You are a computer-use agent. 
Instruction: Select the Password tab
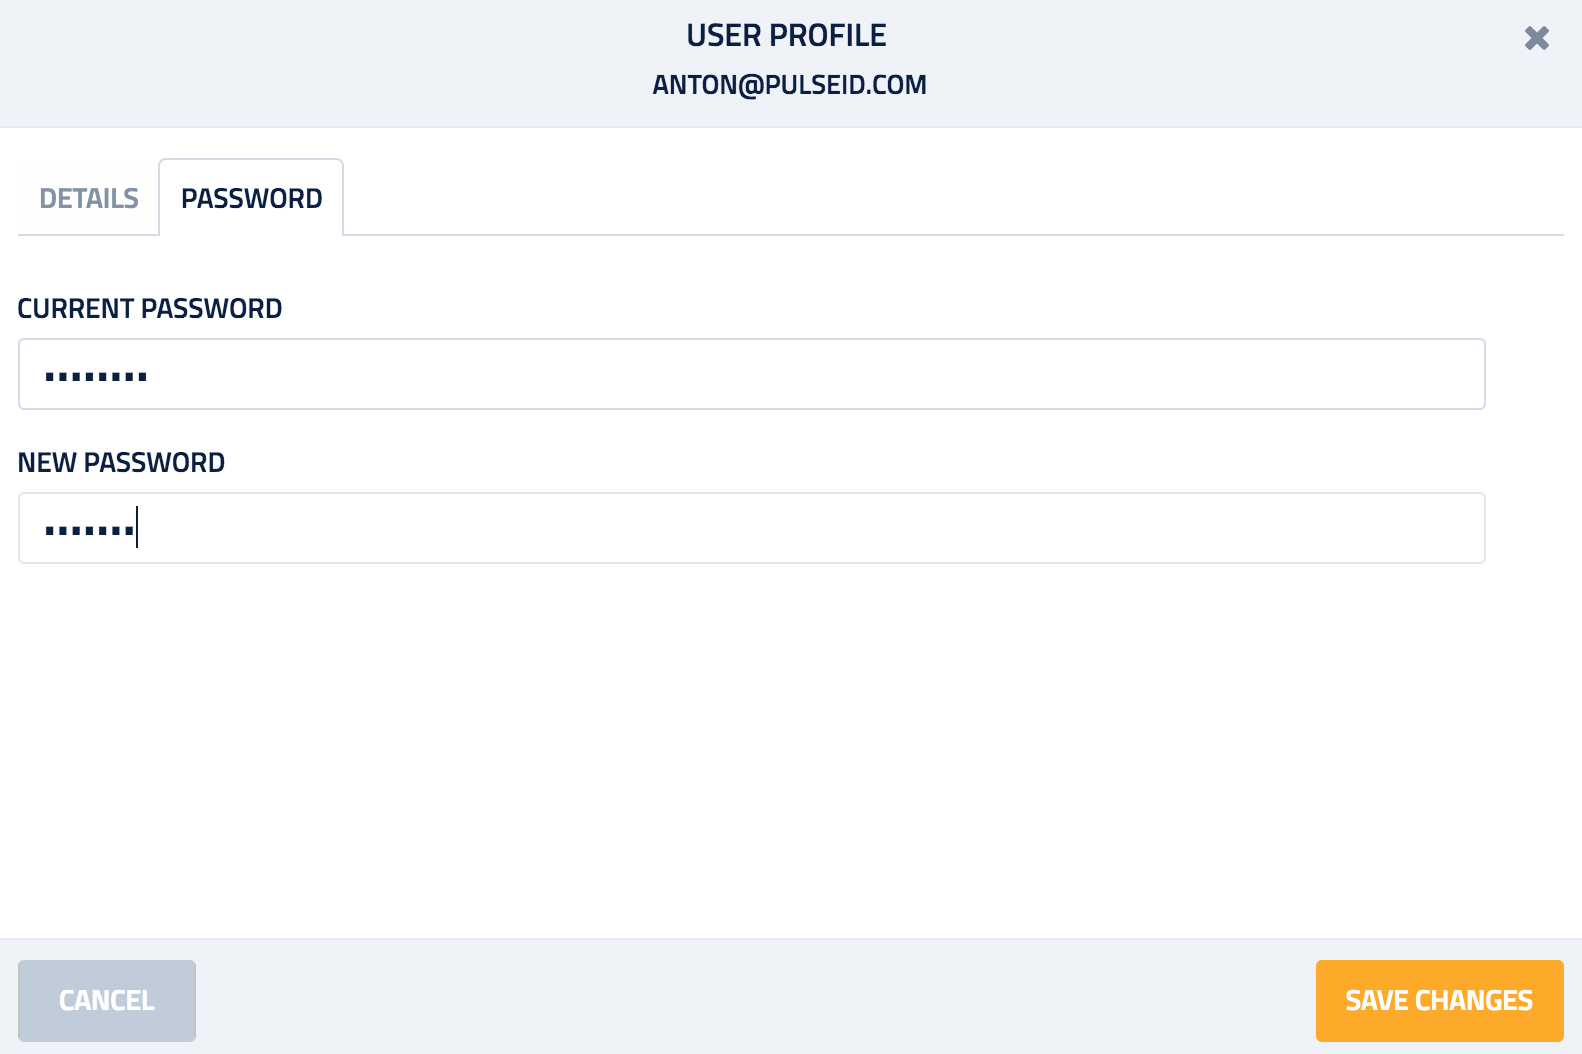pos(251,198)
